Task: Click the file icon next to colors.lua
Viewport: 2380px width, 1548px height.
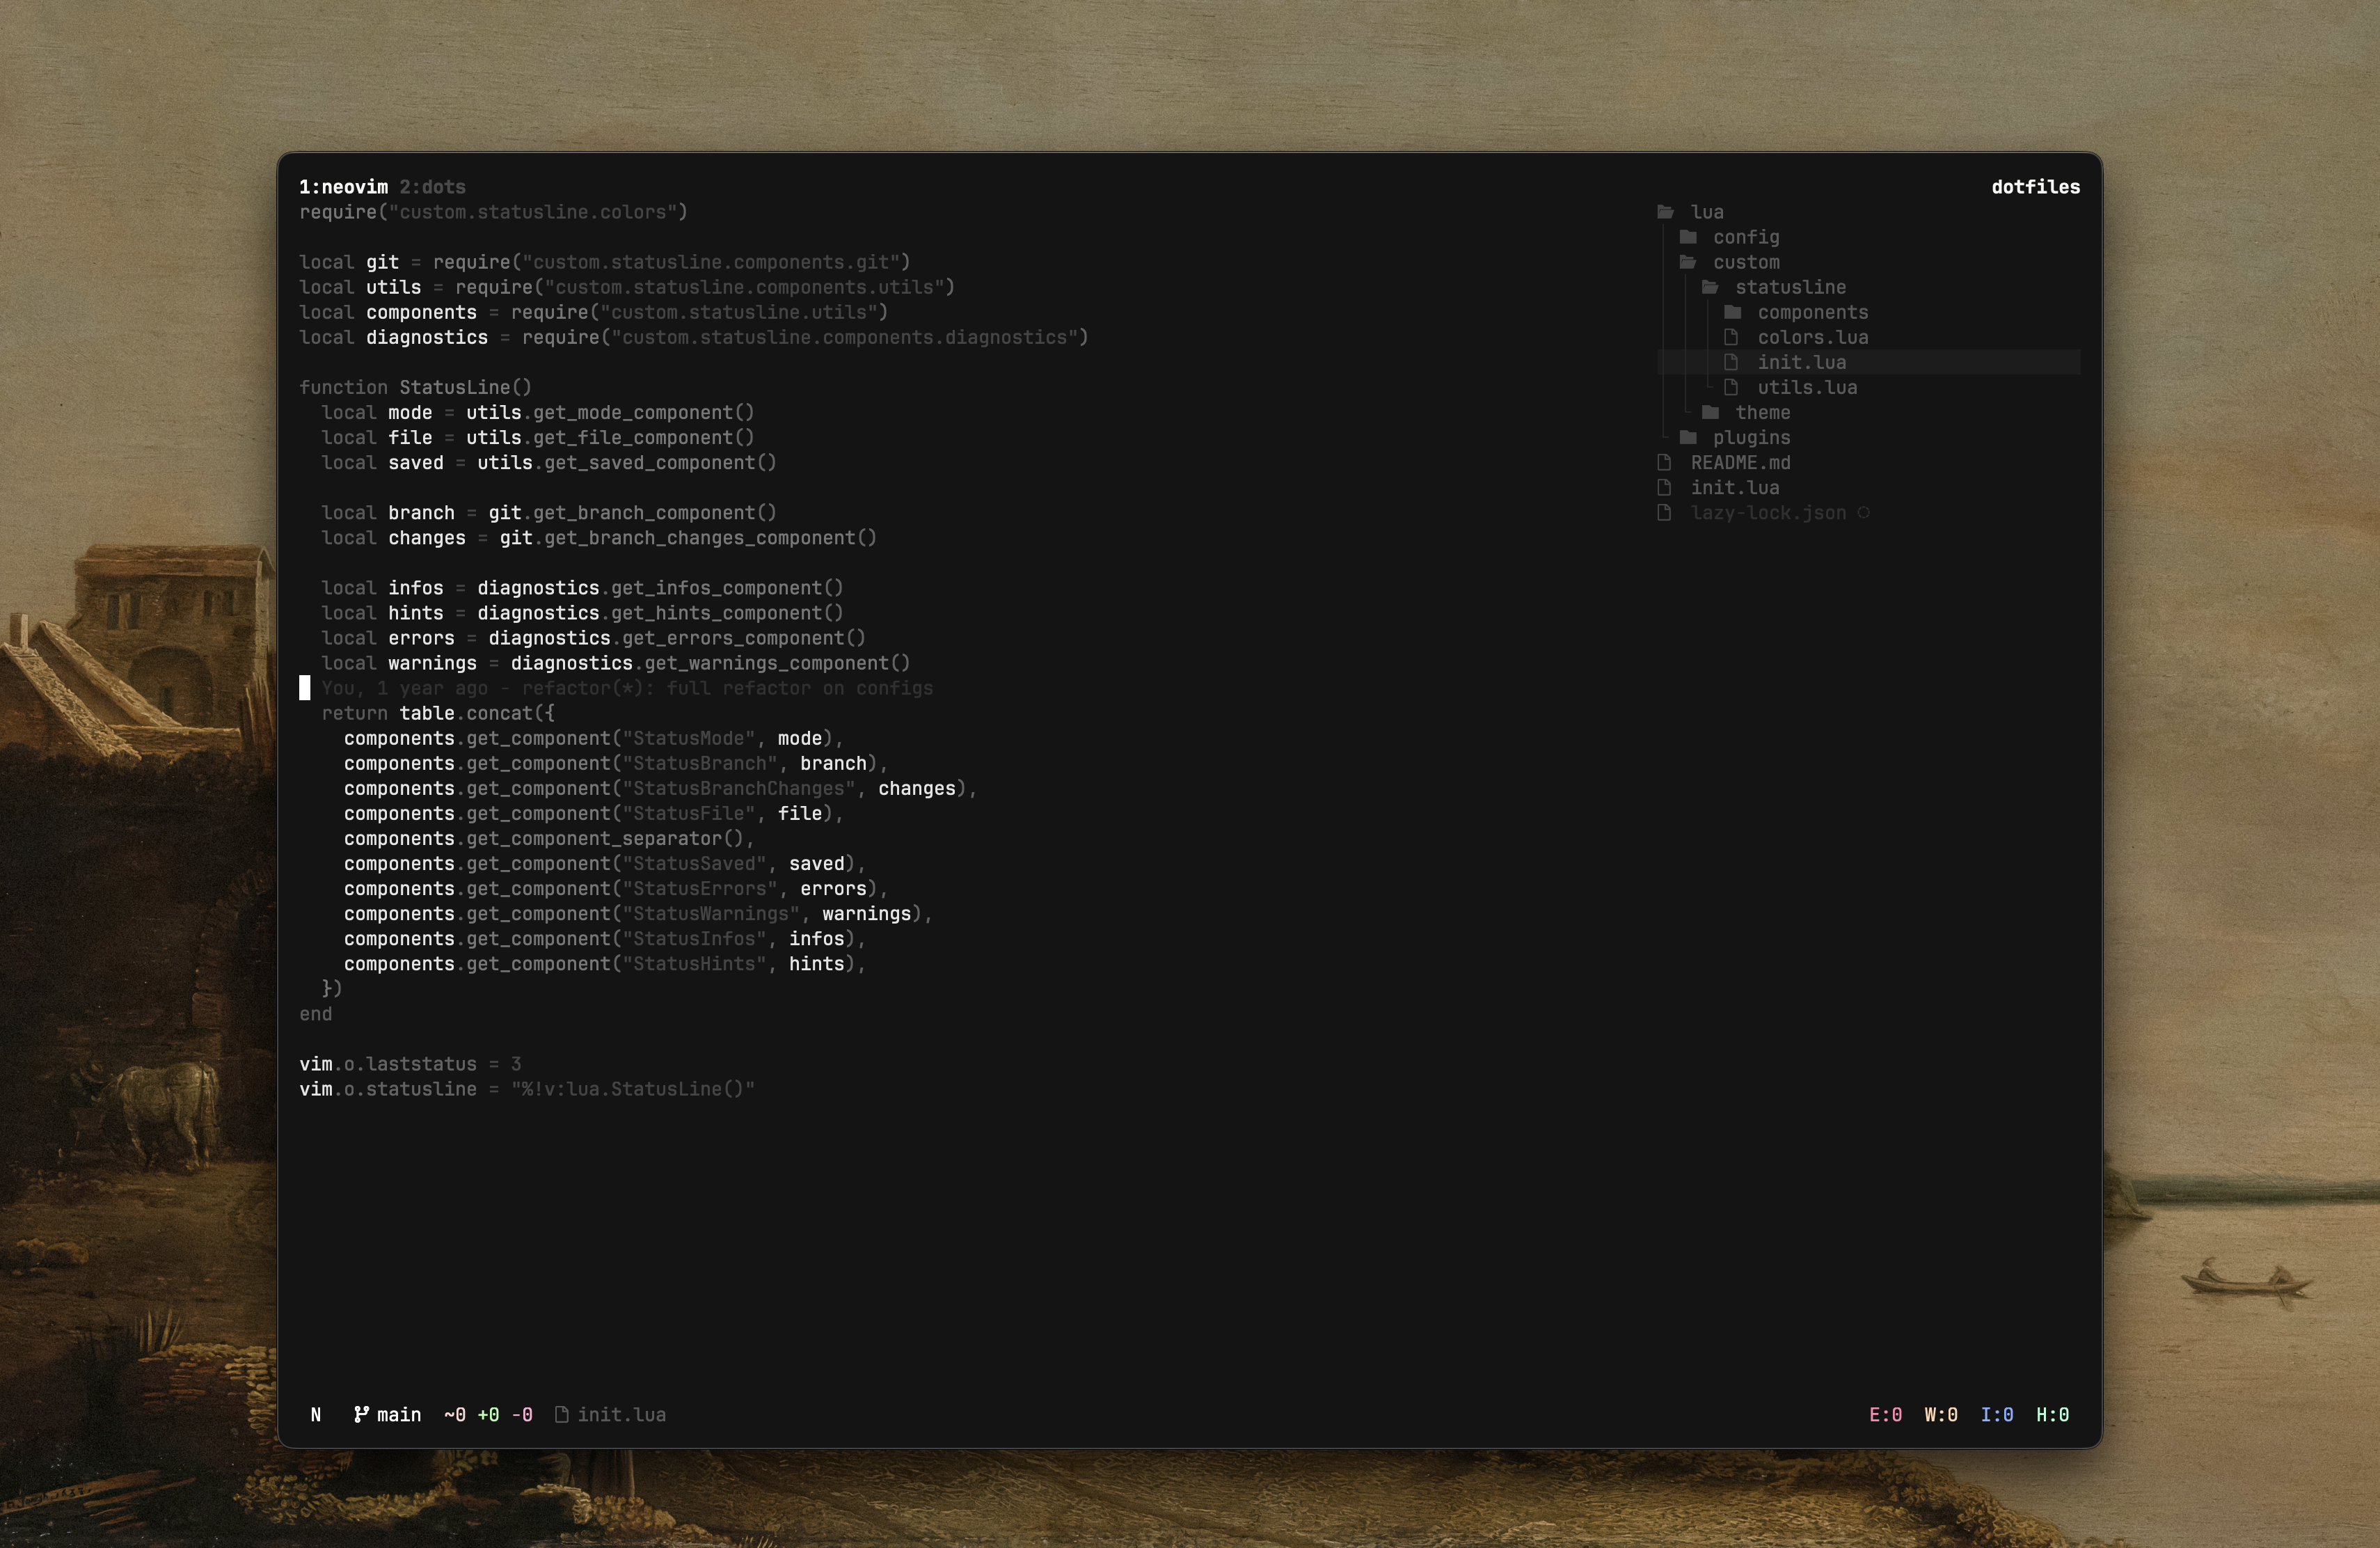Action: 1731,337
